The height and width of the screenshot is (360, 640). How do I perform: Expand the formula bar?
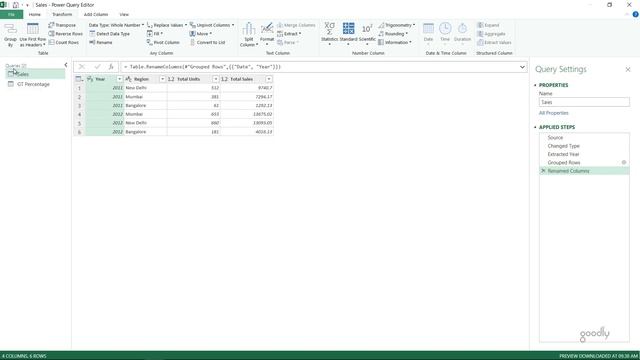pos(522,67)
